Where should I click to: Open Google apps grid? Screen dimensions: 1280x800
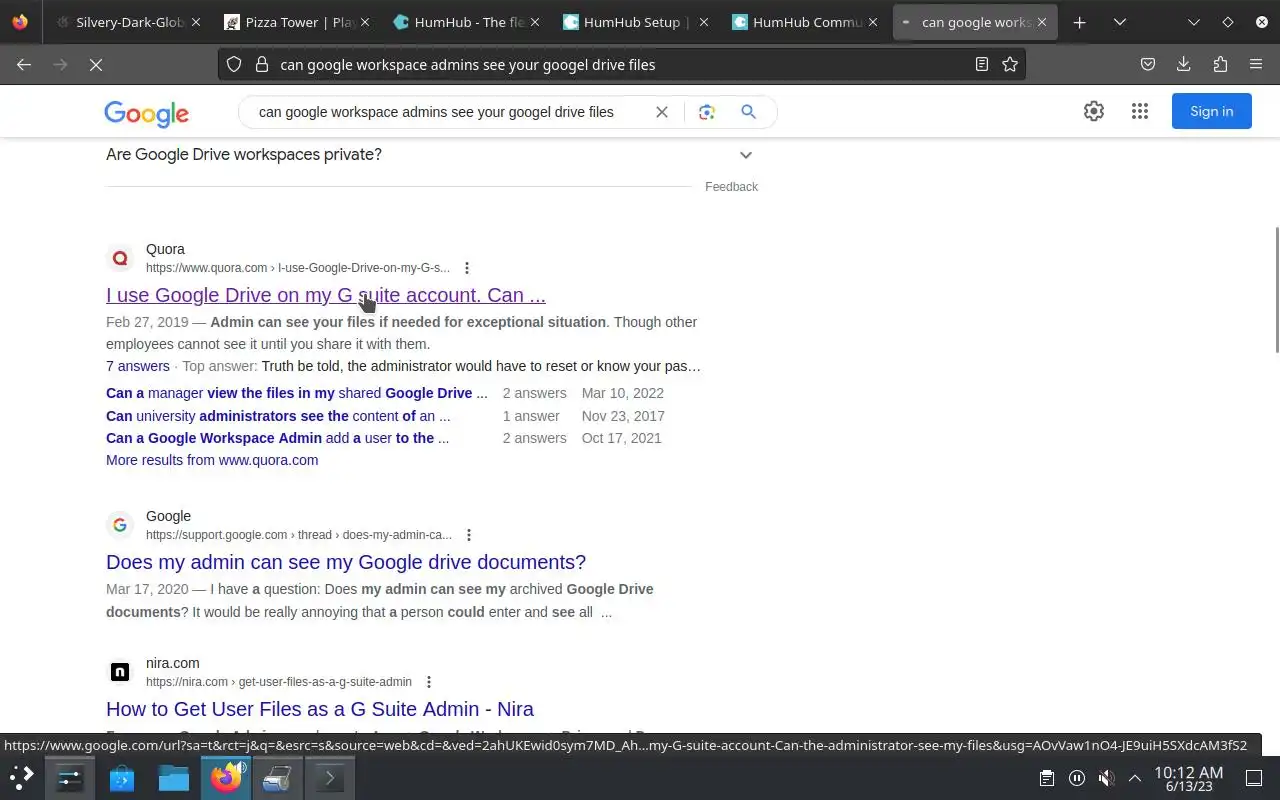[x=1140, y=111]
